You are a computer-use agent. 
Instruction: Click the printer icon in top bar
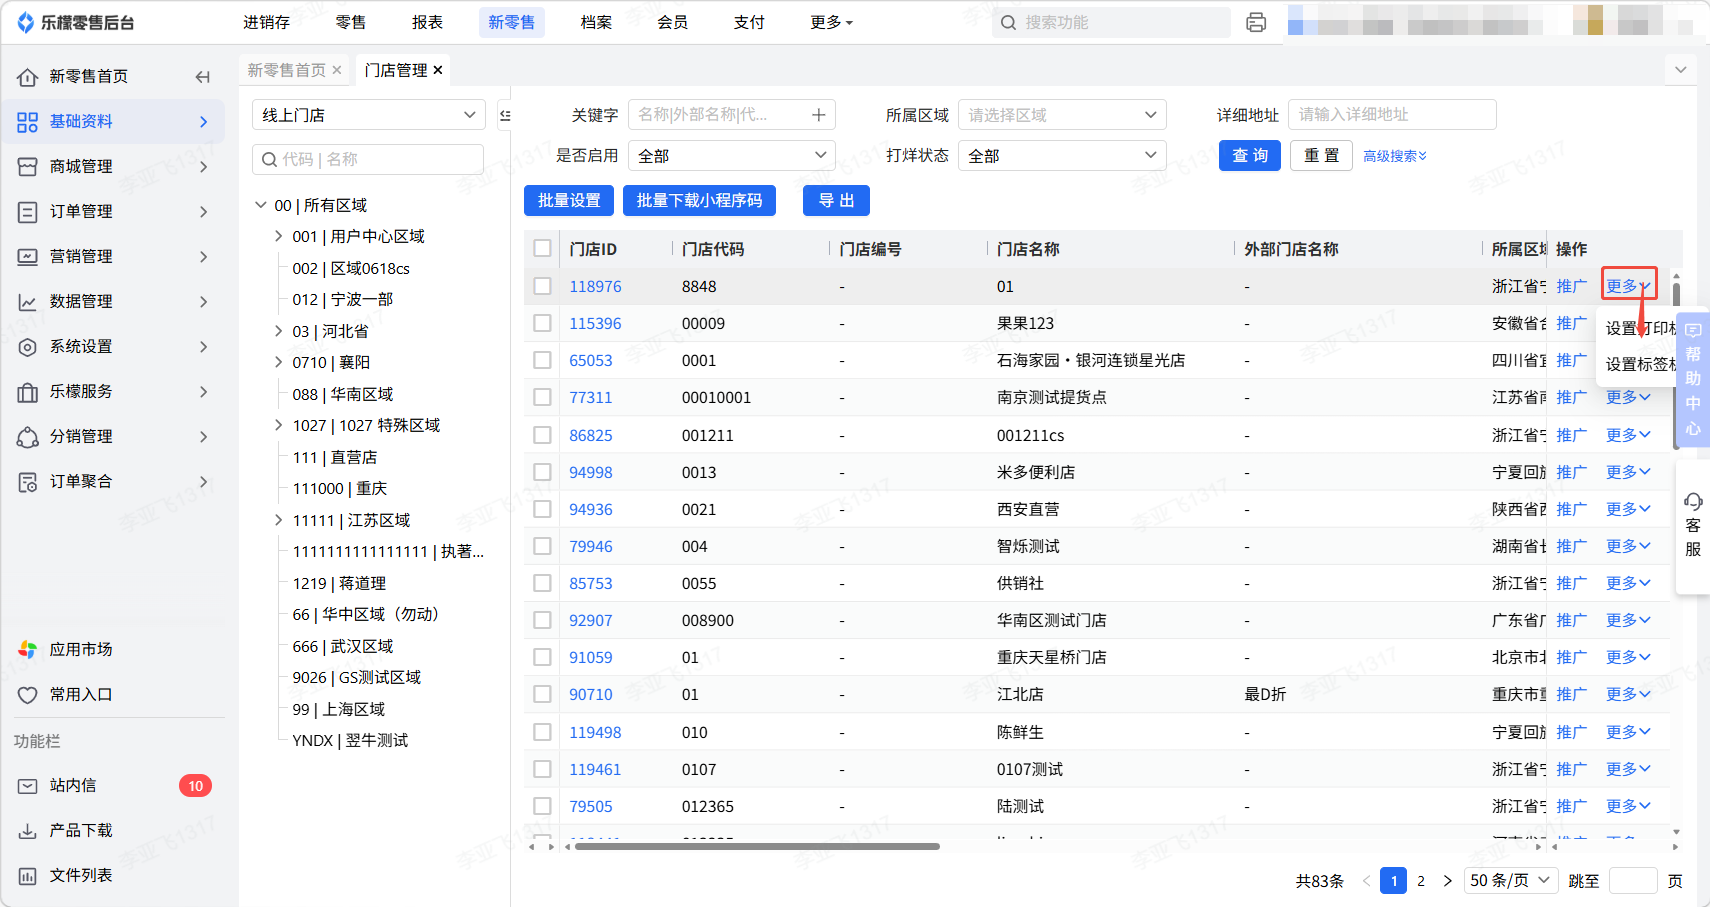(x=1256, y=22)
